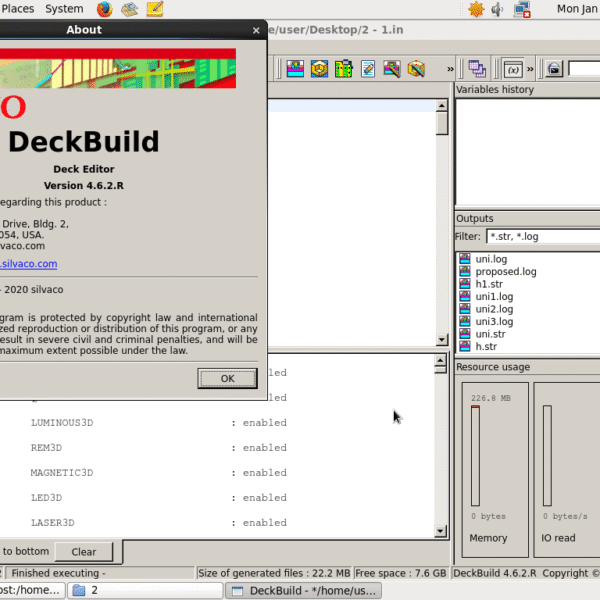Click "Version 4.6.2.R" in About dialog
600x600 pixels.
pos(84,186)
